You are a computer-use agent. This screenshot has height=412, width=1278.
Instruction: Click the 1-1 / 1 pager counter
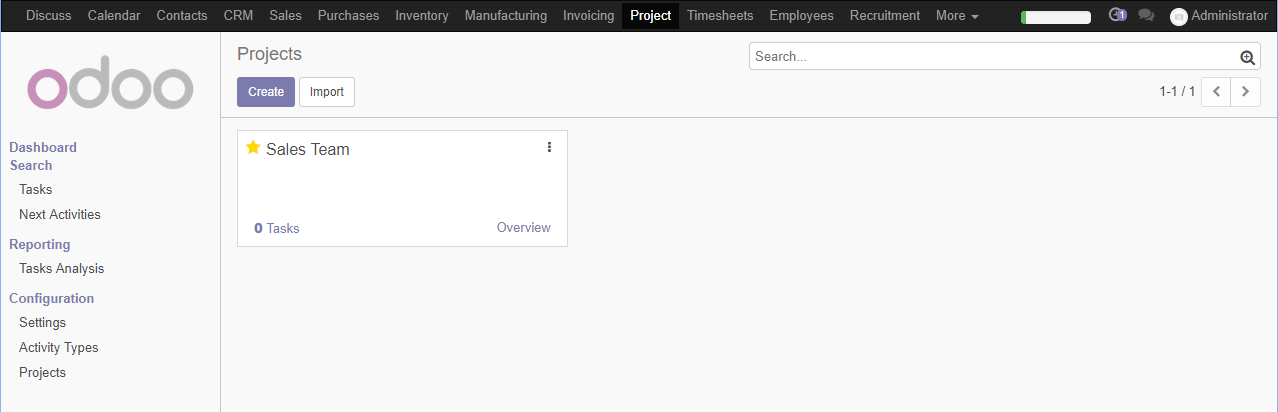point(1177,91)
